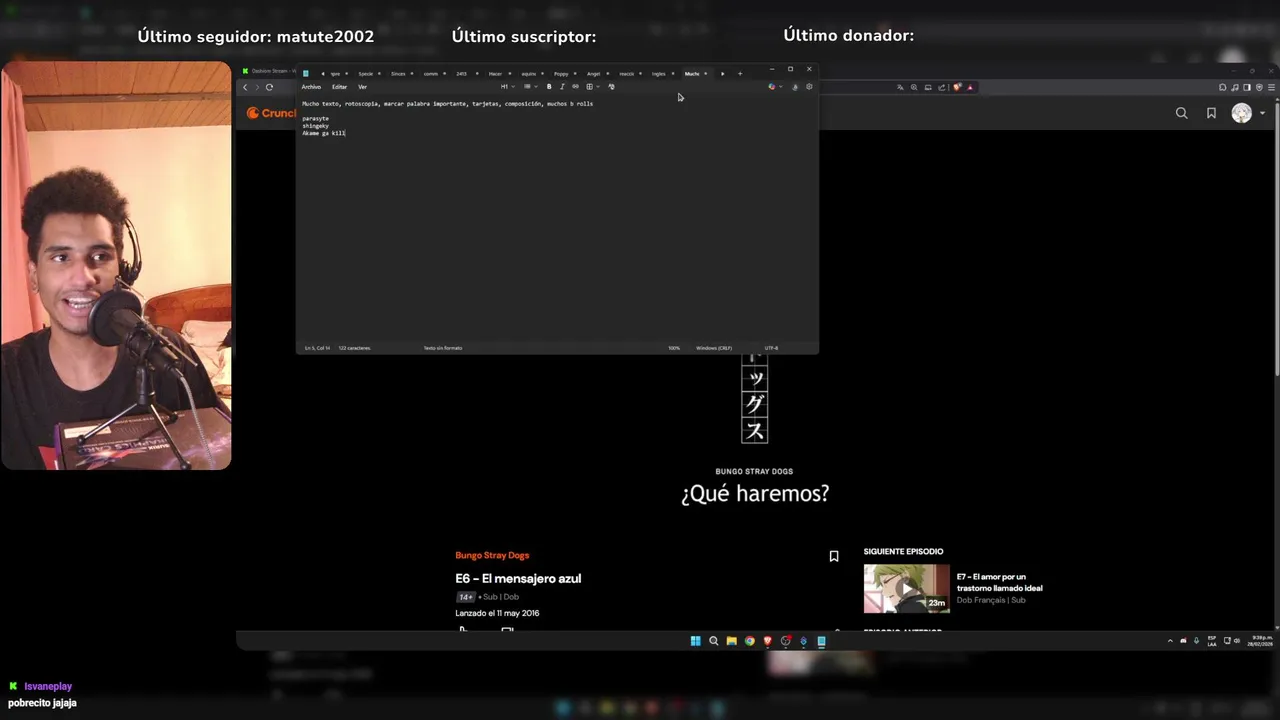Screen dimensions: 1280x720
Task: Go back in the browser
Action: pyautogui.click(x=245, y=87)
